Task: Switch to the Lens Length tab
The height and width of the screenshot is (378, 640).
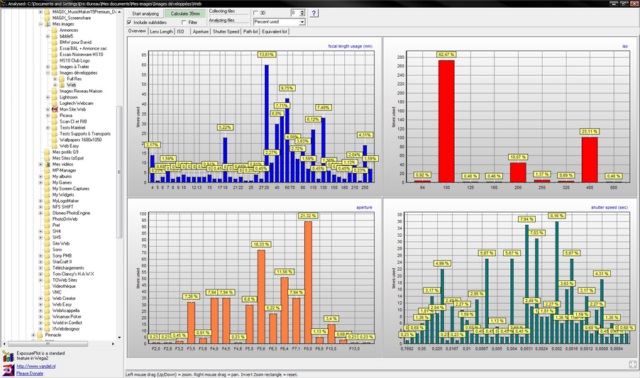Action: (161, 31)
